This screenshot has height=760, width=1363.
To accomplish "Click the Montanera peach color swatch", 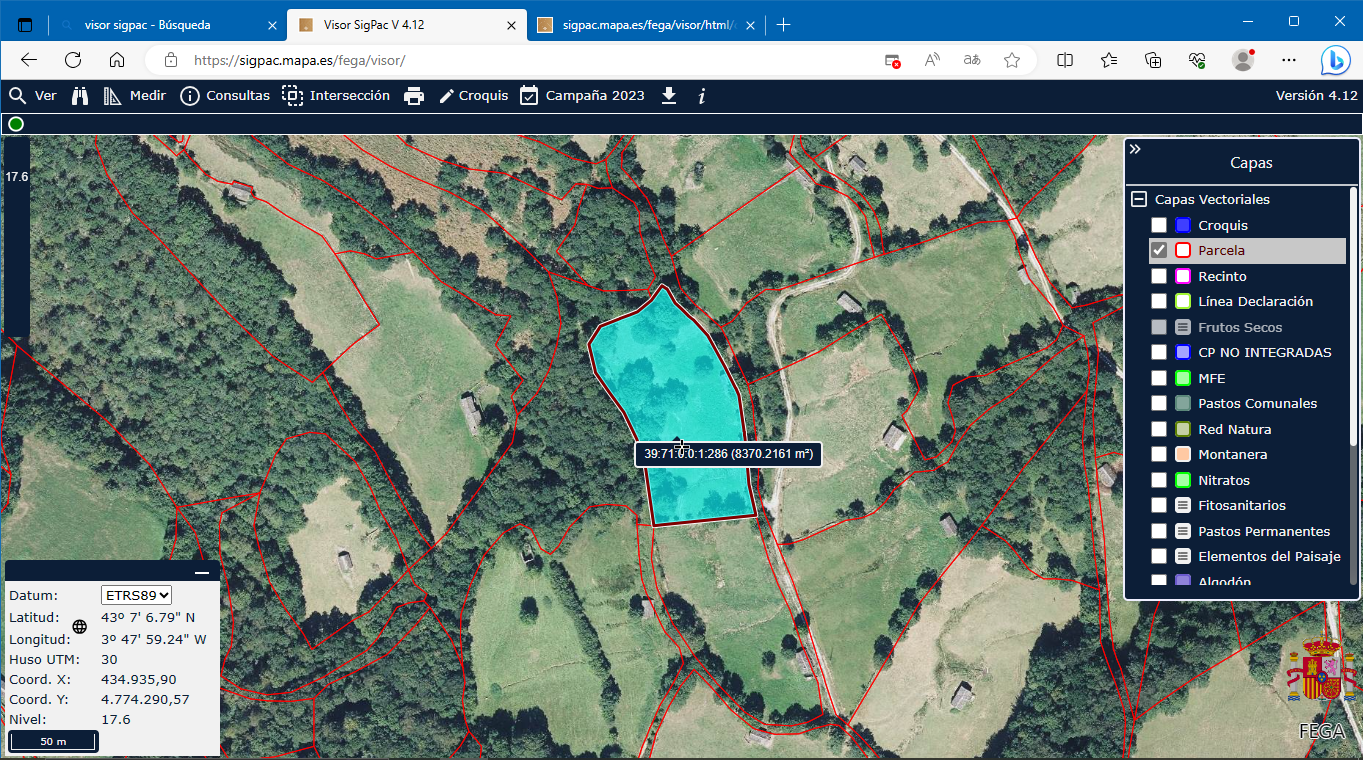I will tap(1183, 454).
